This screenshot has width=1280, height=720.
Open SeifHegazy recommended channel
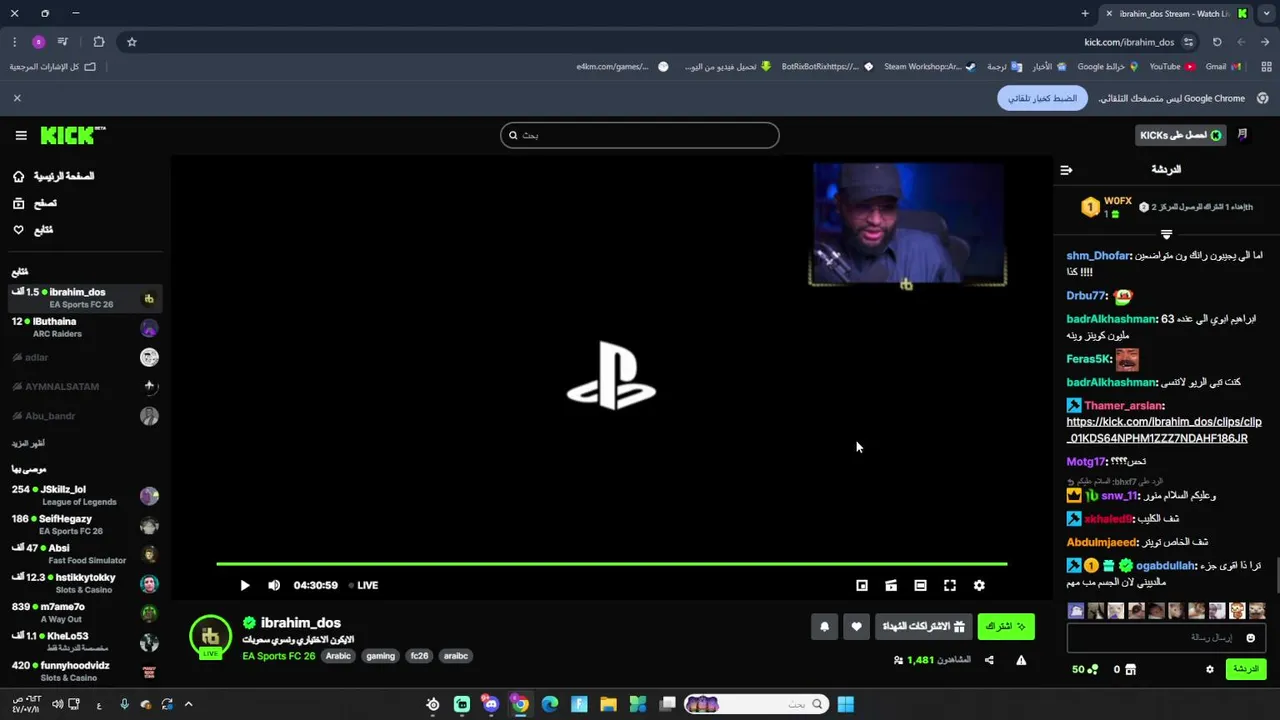tap(85, 525)
